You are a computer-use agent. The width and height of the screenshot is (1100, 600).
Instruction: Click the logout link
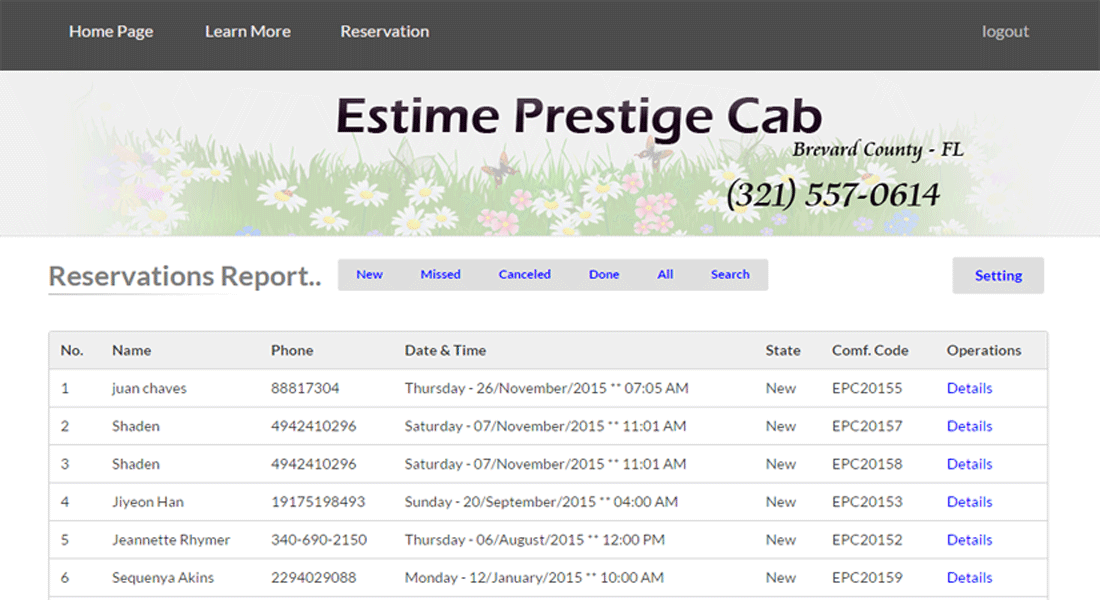point(1005,31)
